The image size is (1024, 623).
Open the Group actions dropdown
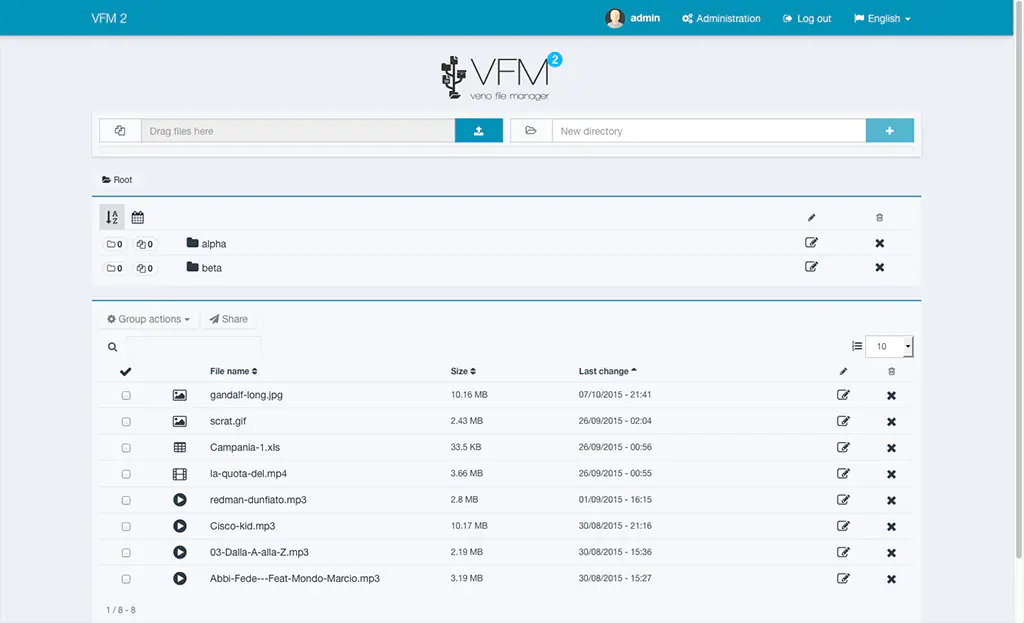(x=147, y=318)
